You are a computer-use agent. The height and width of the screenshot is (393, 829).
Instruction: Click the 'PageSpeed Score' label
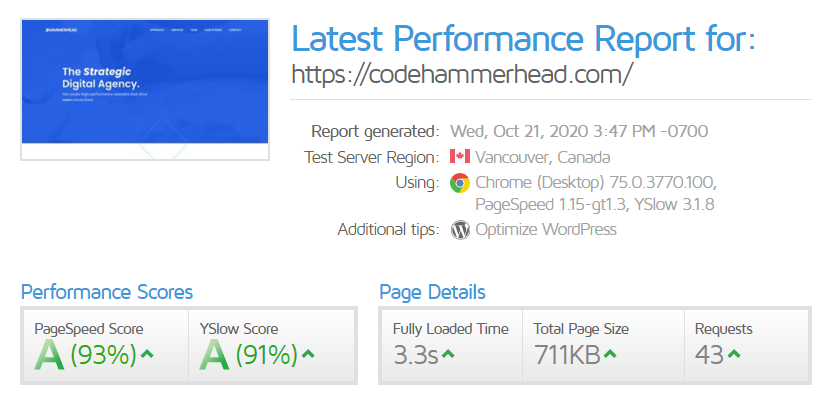pyautogui.click(x=89, y=329)
